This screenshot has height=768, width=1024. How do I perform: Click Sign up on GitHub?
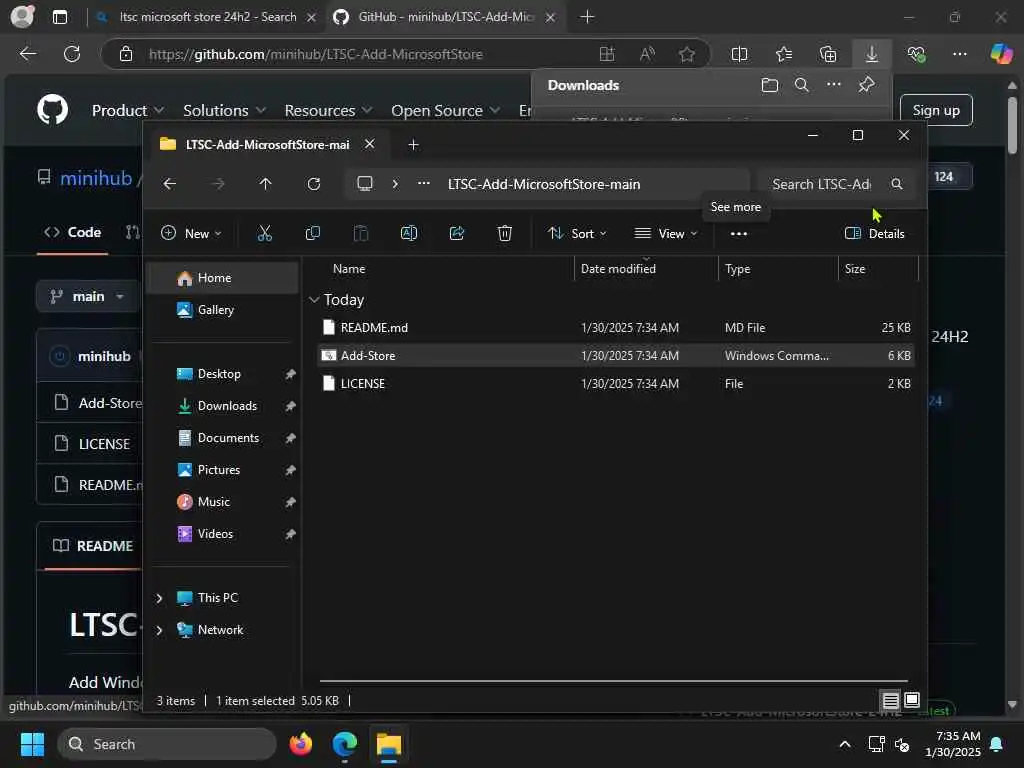click(936, 110)
